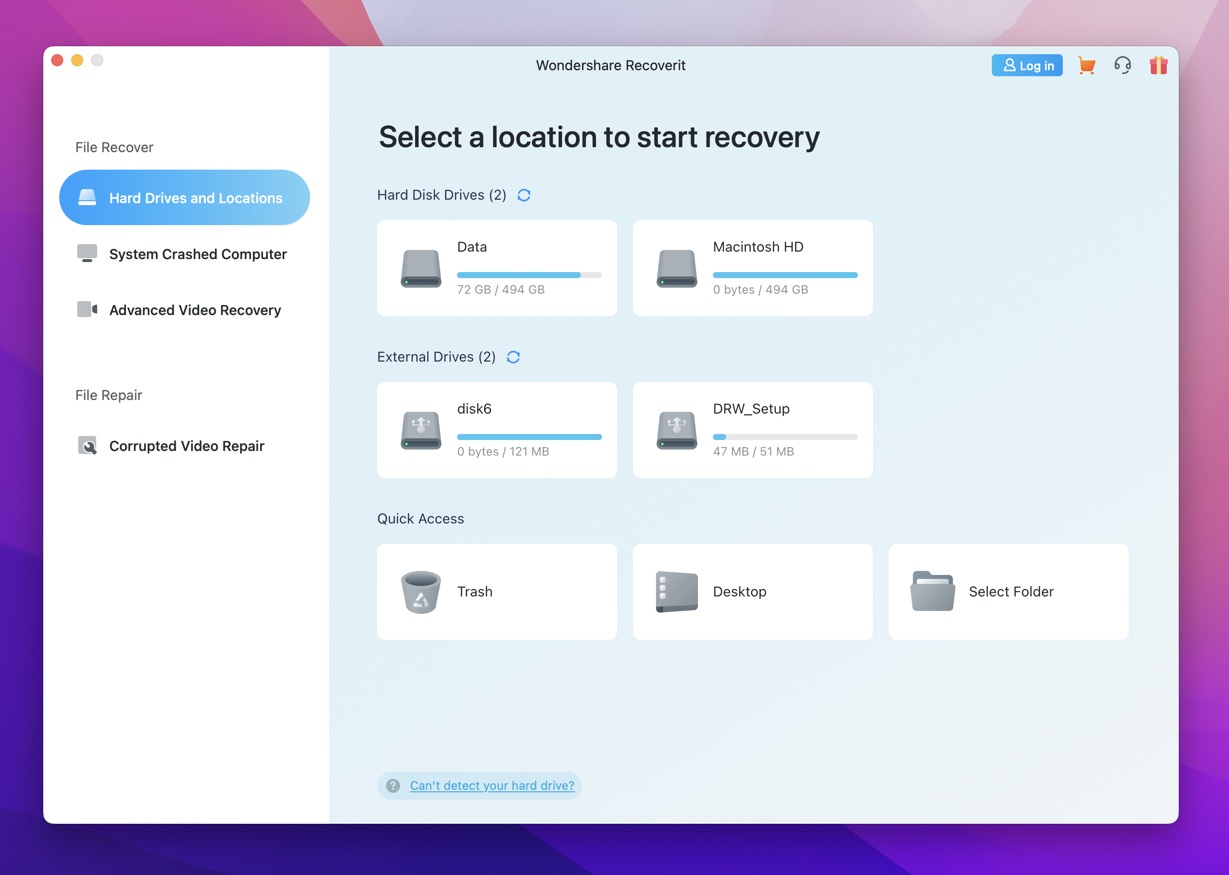Screen dimensions: 1229x875
Task: Click the "Hard Disk Drives (2)" heading
Action: [442, 195]
